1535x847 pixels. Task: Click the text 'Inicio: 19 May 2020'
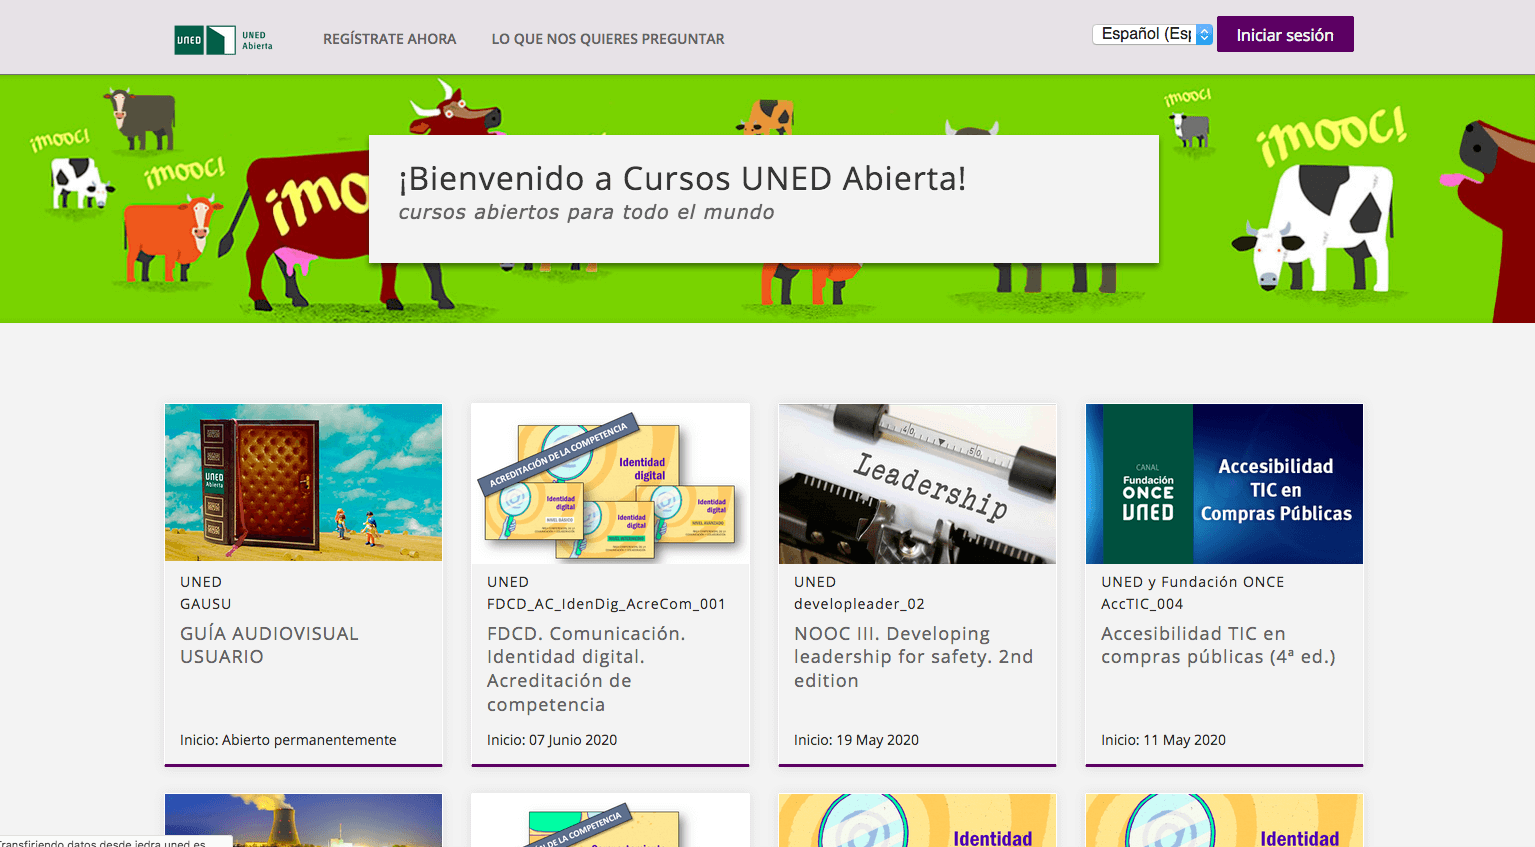click(856, 740)
